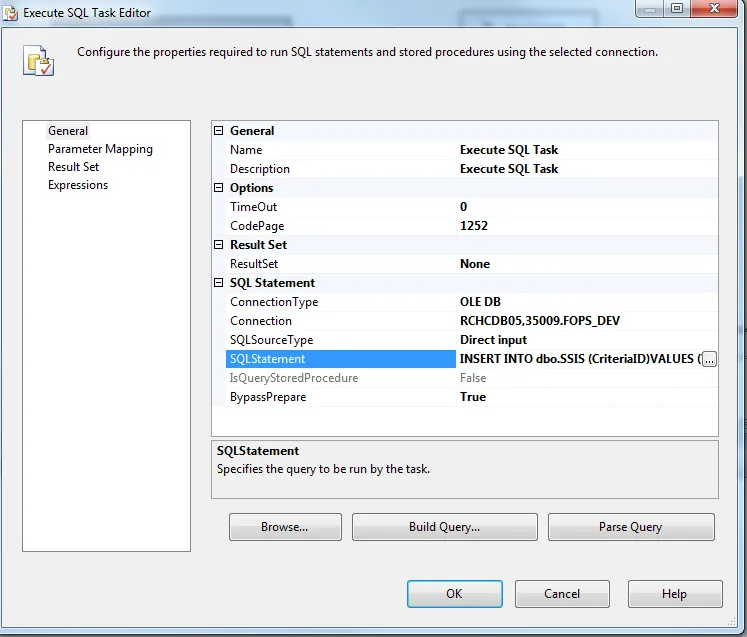747x637 pixels.
Task: Select the SQLSourceType property label
Action: point(272,340)
